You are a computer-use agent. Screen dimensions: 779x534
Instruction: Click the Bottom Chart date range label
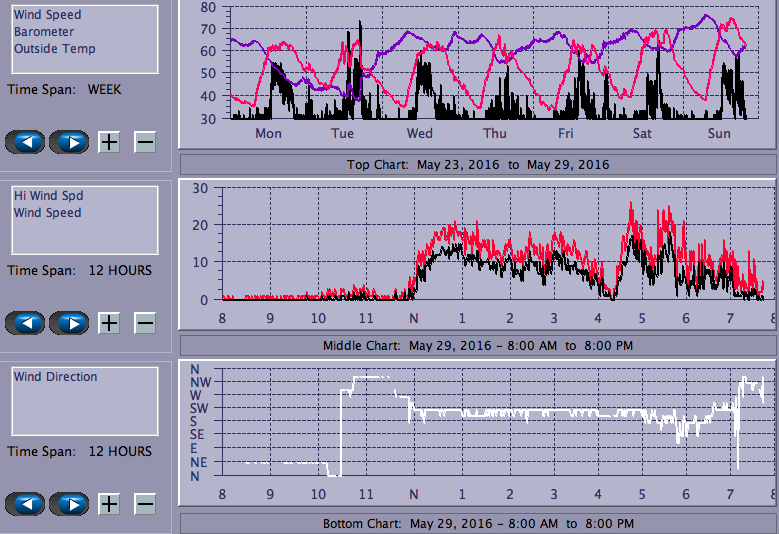[478, 524]
